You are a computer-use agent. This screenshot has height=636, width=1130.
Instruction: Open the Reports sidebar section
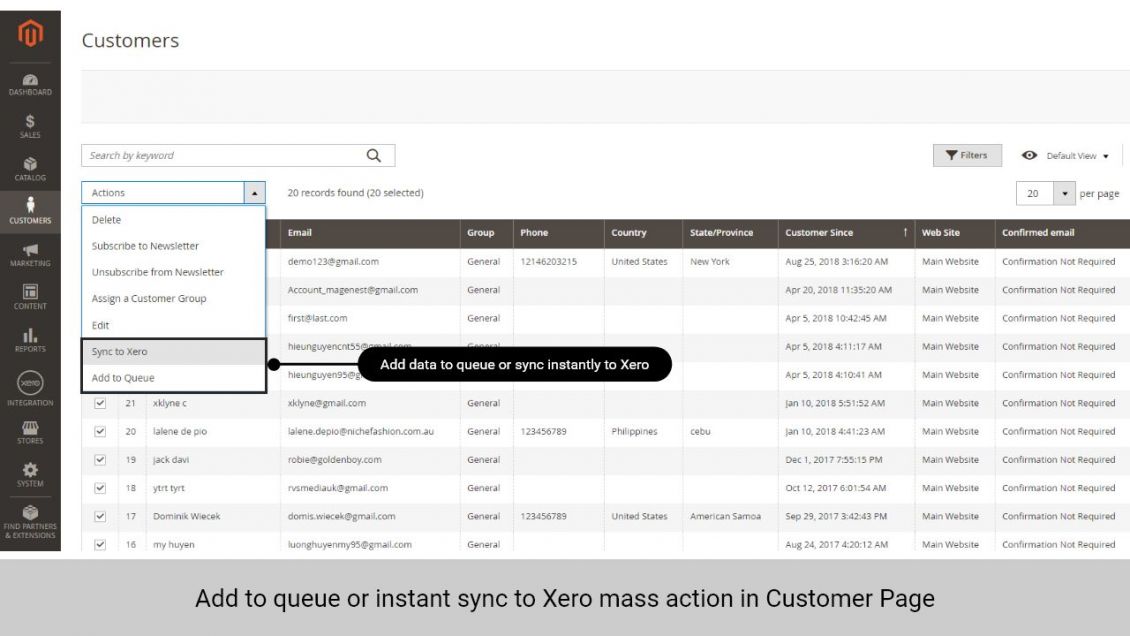(x=30, y=340)
